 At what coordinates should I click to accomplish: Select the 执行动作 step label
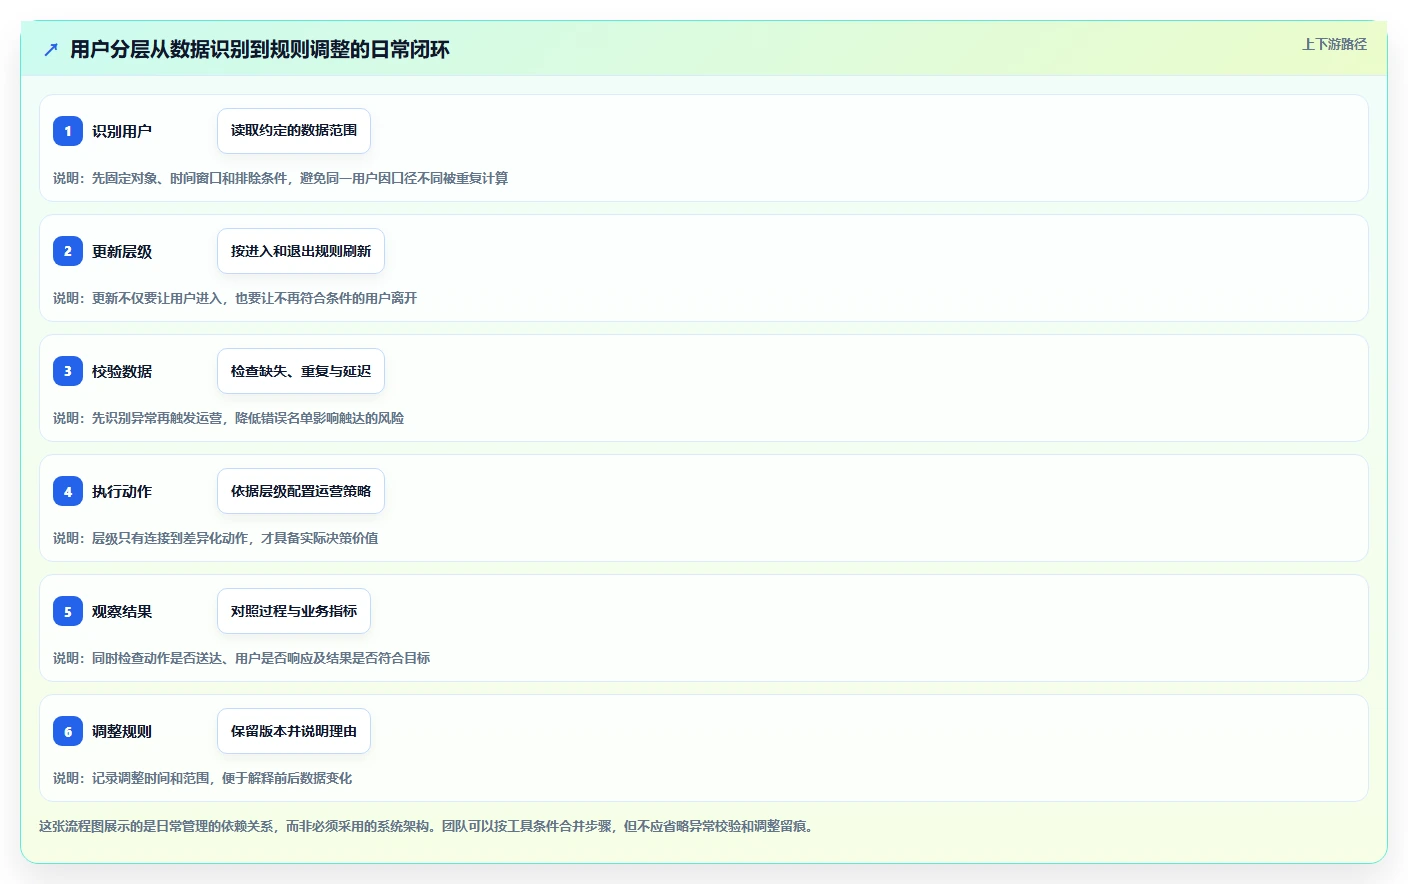(122, 491)
